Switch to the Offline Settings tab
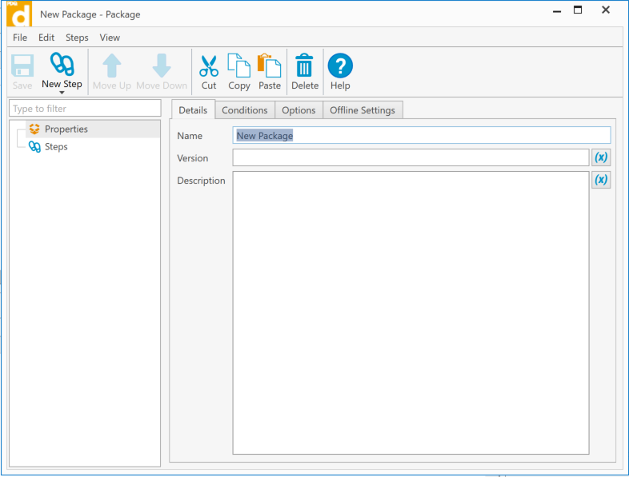The height and width of the screenshot is (478, 630). coord(362,110)
